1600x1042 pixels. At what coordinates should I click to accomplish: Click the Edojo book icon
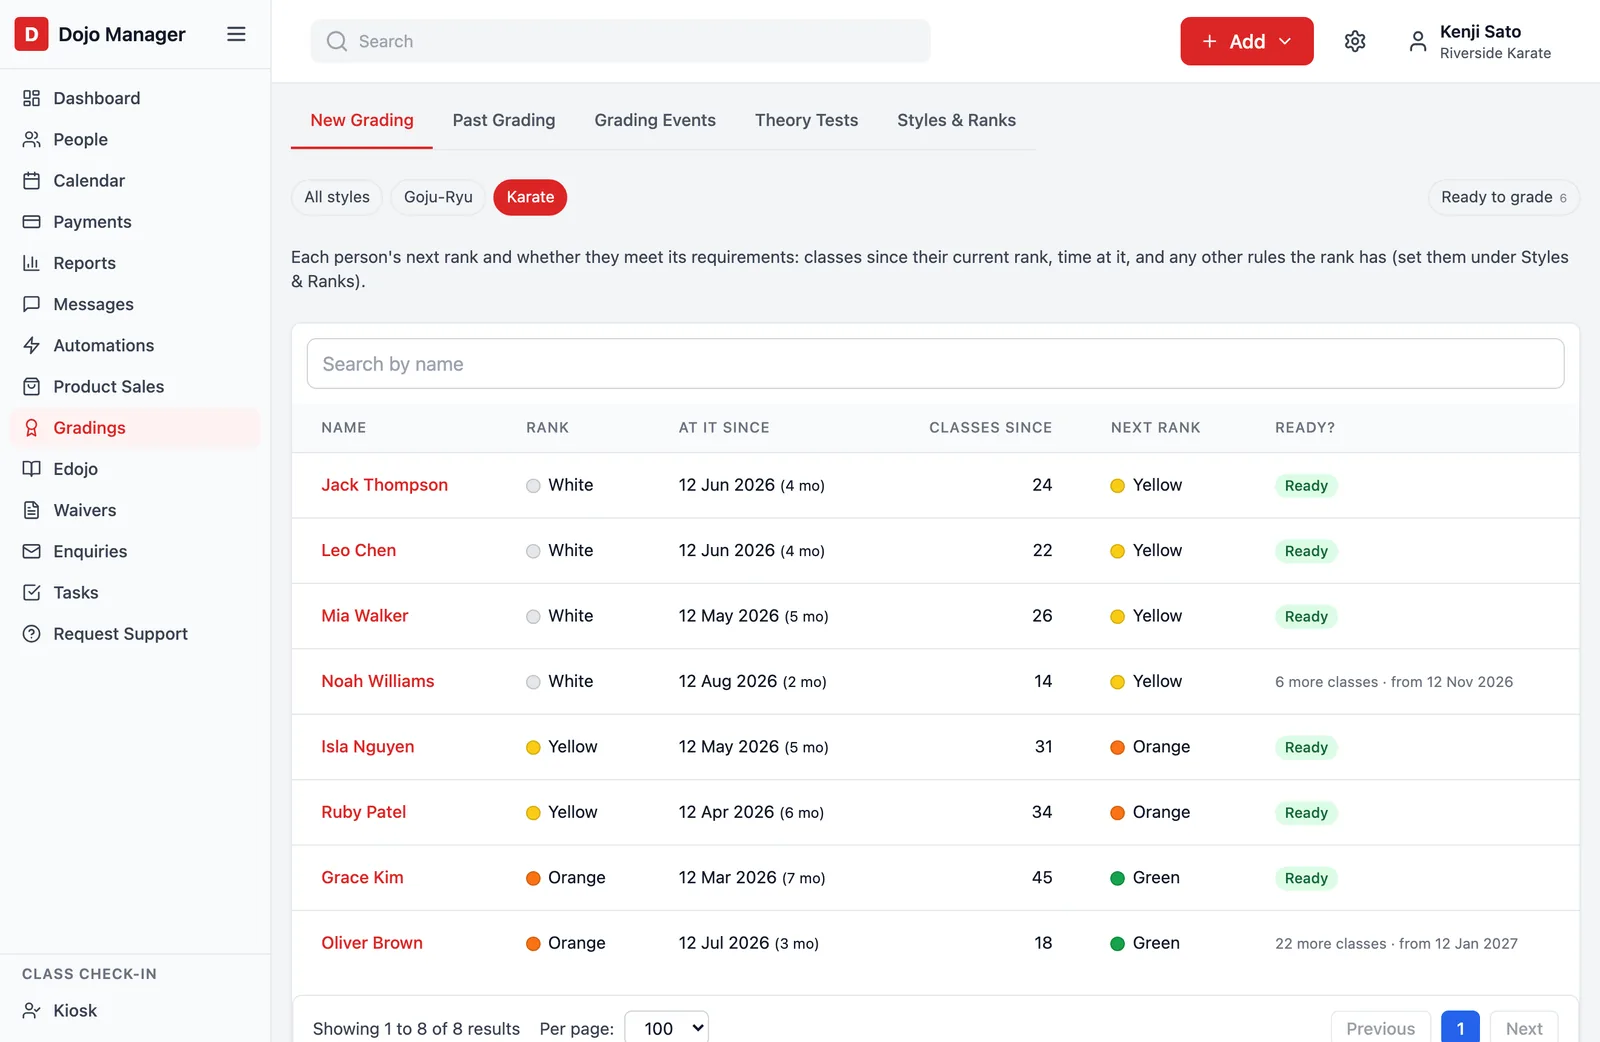point(32,469)
